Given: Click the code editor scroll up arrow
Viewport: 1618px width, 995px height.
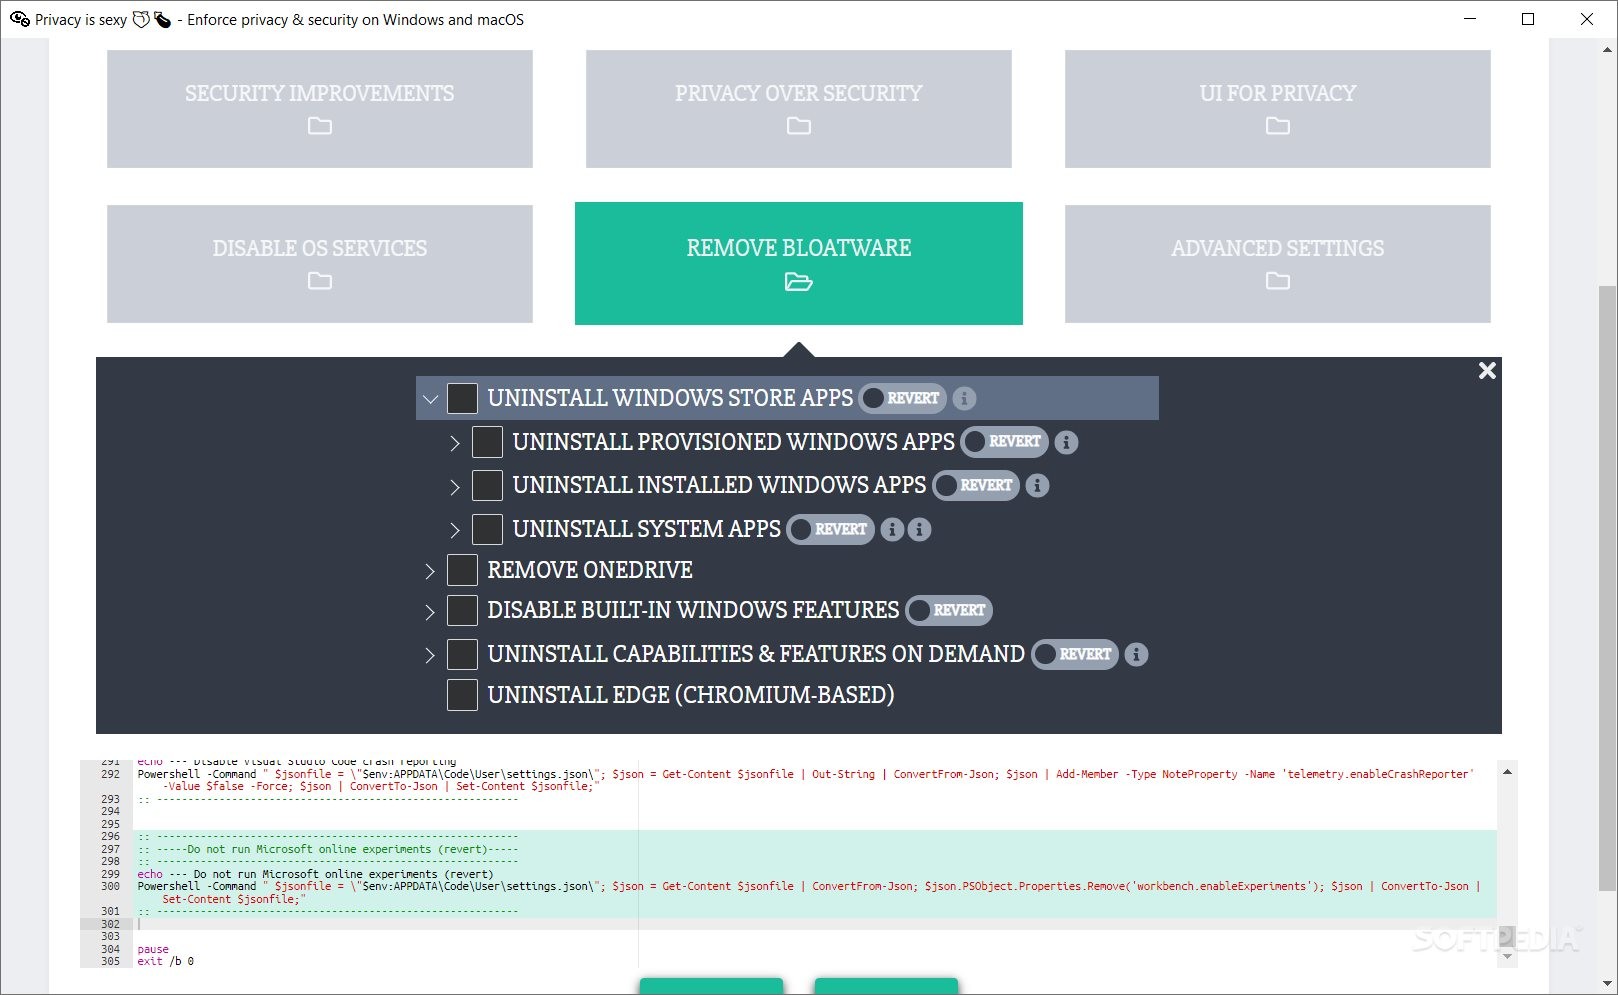Looking at the screenshot, I should click(1507, 772).
